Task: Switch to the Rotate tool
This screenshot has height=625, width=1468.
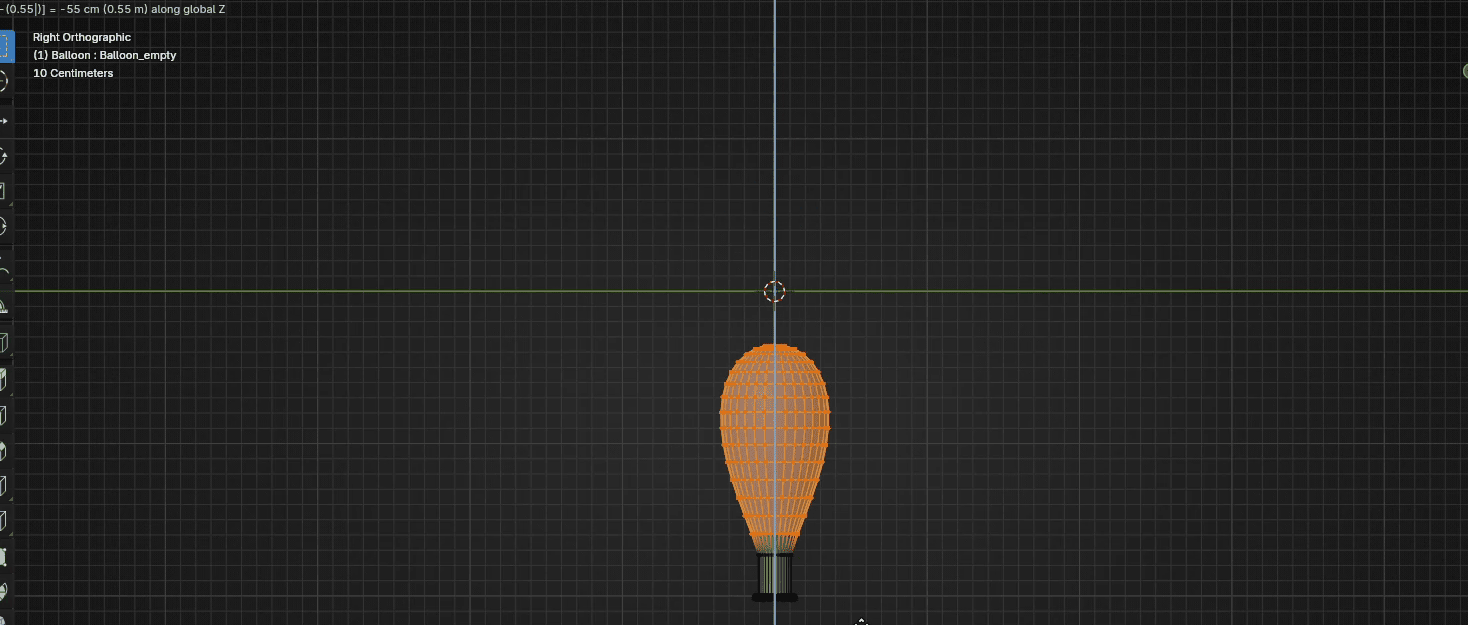Action: coord(5,156)
